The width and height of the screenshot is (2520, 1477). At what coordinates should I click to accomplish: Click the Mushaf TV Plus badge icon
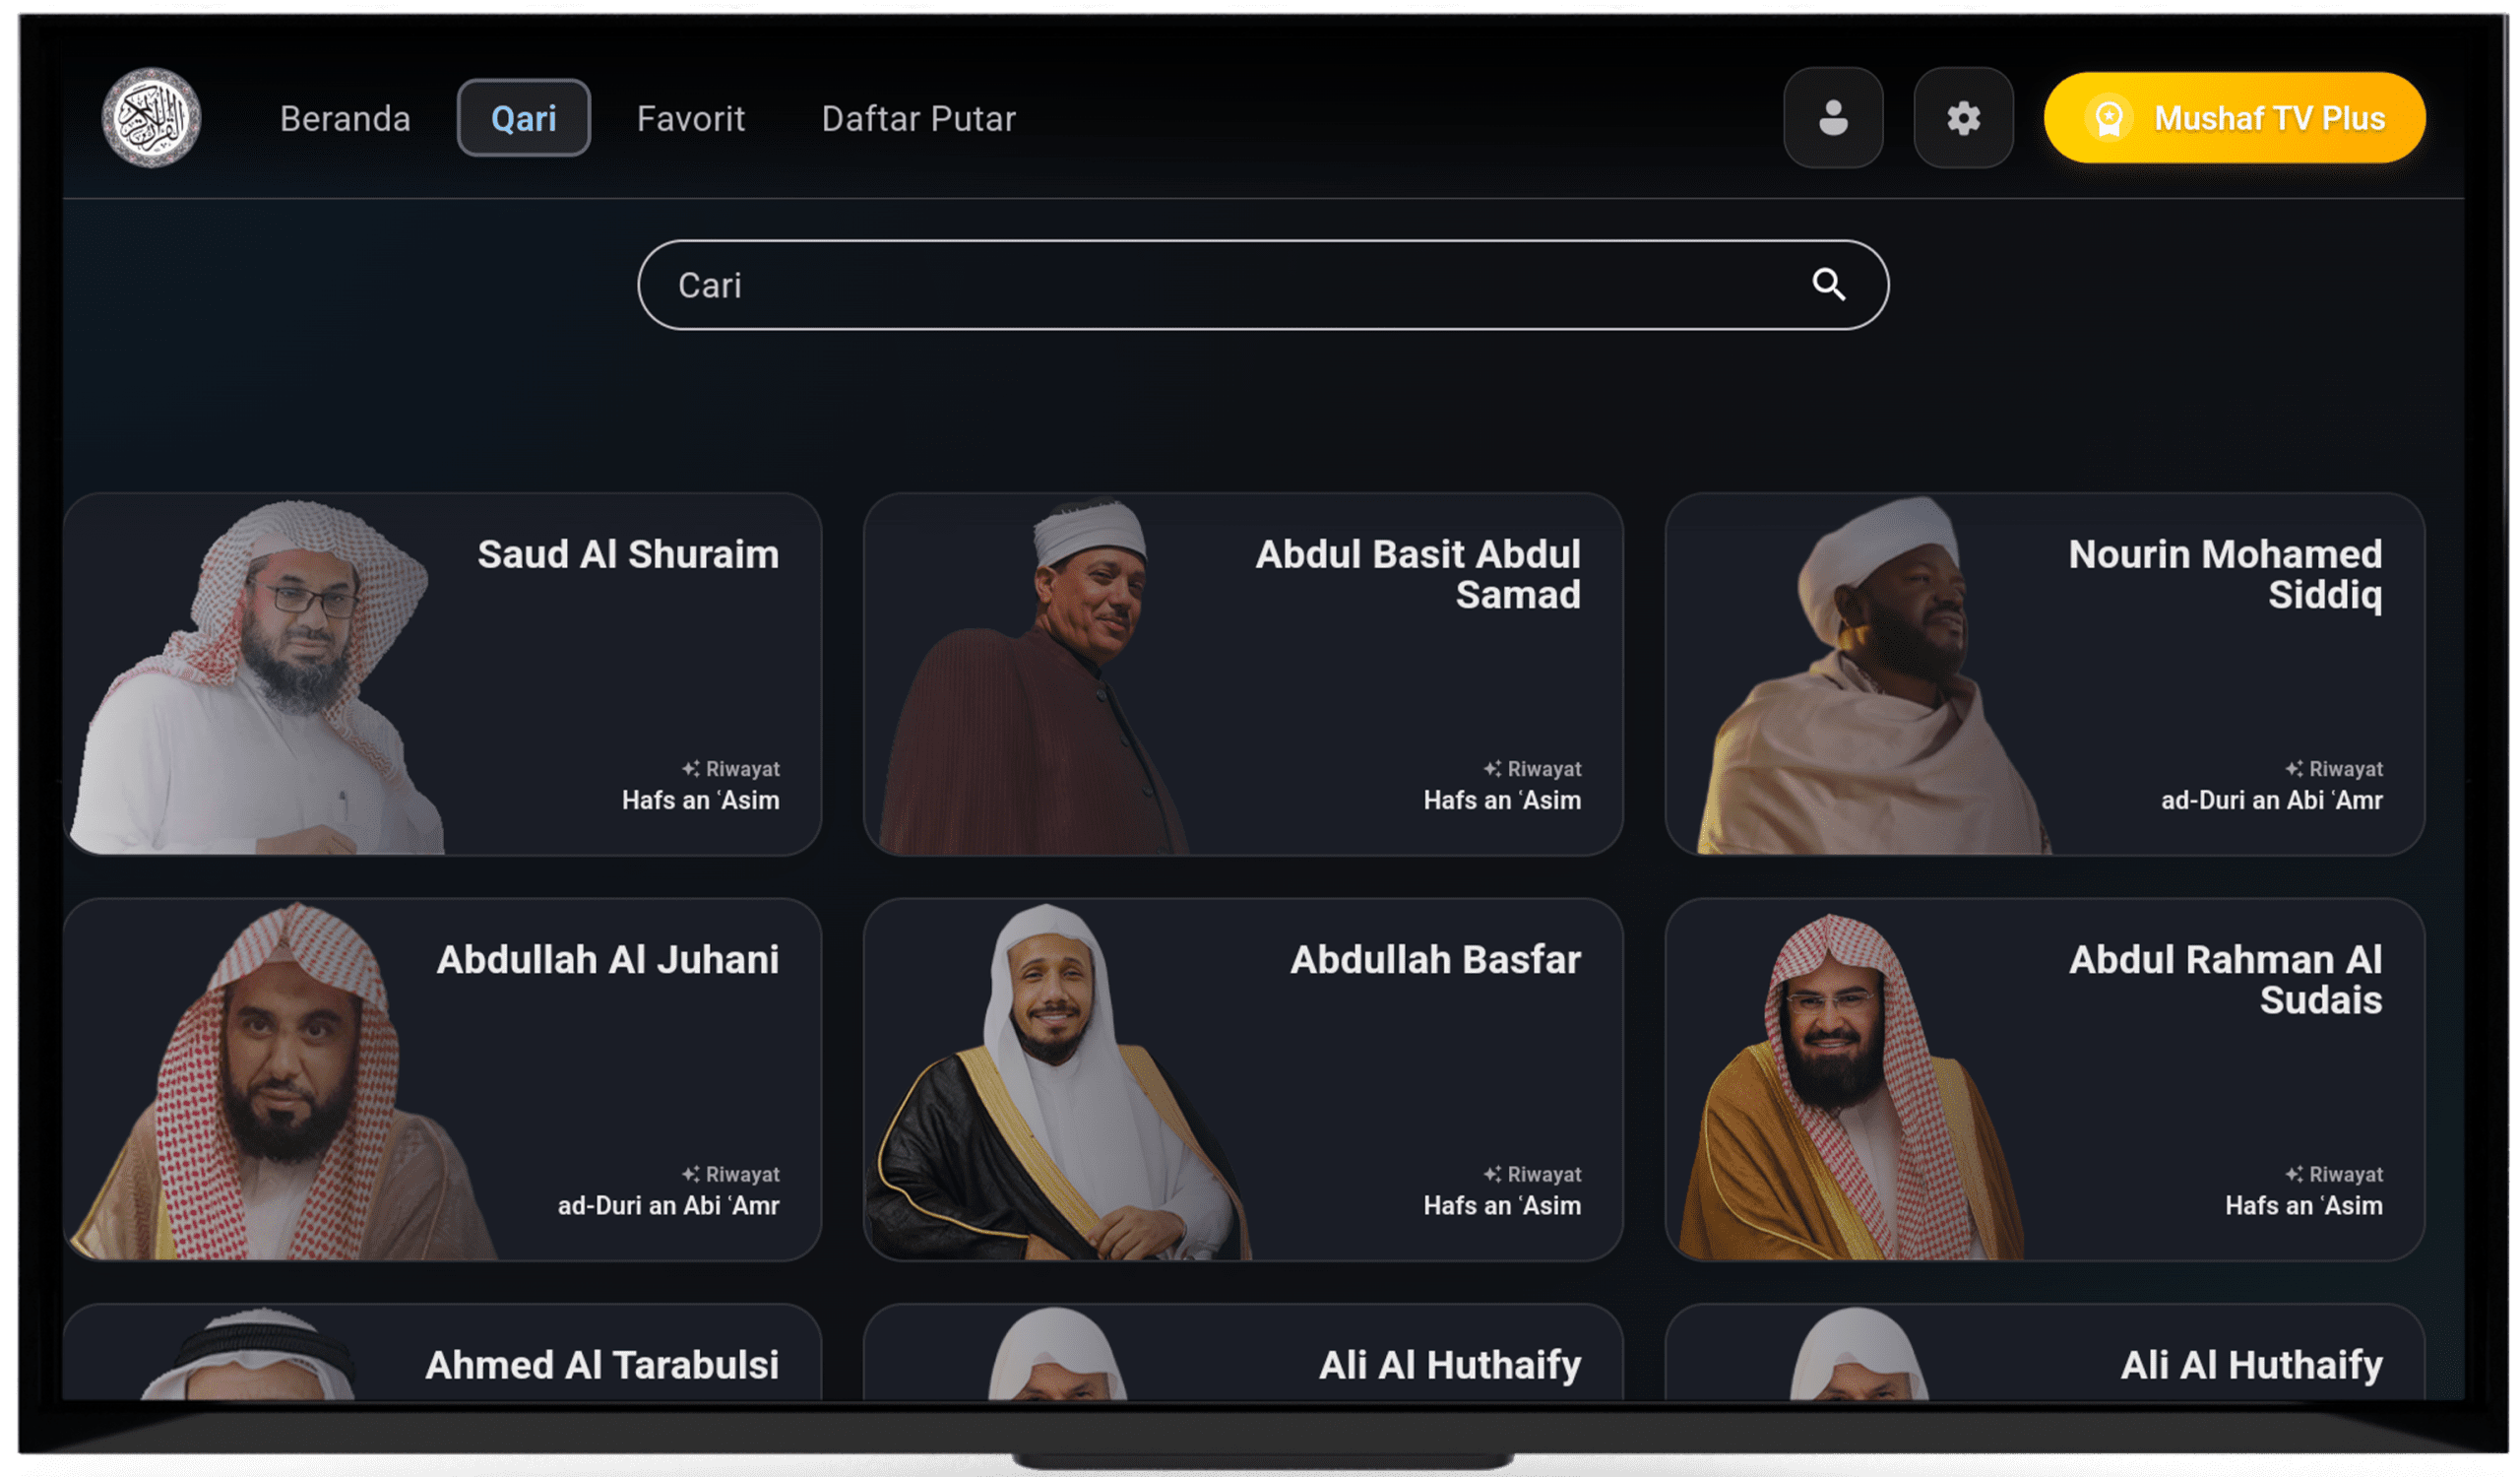coord(2108,118)
